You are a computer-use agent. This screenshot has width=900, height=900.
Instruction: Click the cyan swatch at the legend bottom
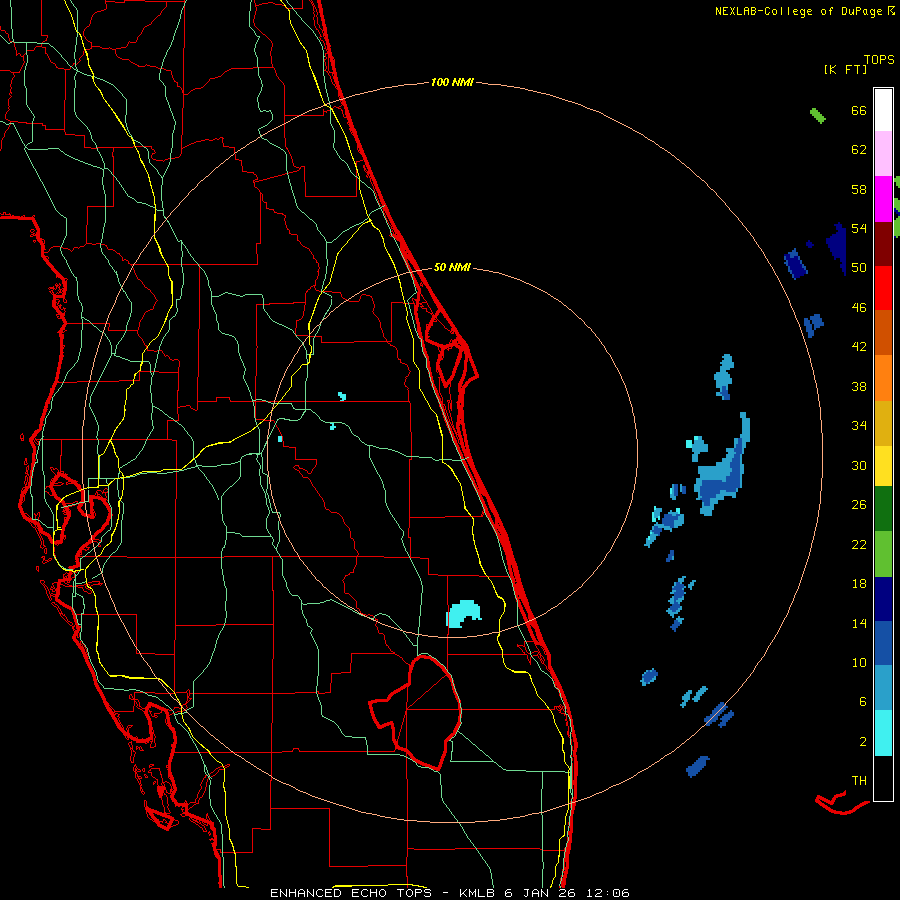(x=883, y=733)
